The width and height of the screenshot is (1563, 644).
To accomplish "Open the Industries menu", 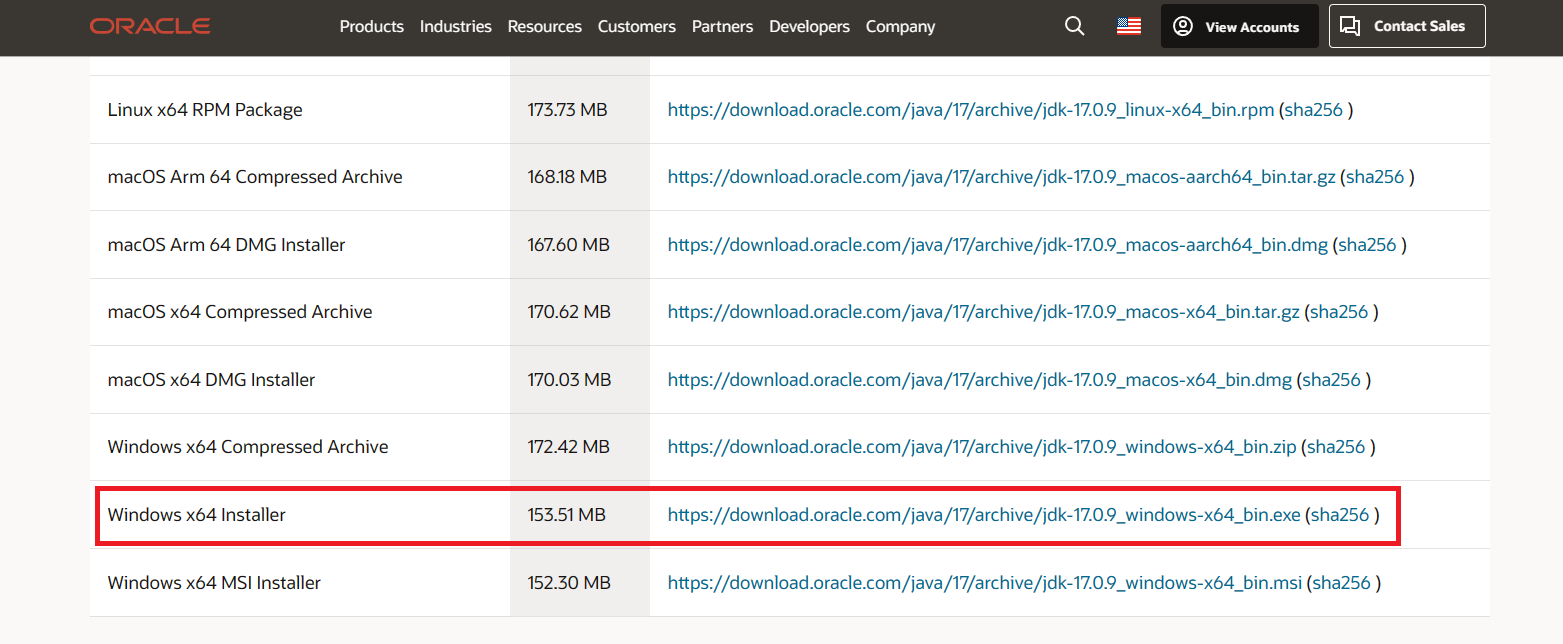I will 456,27.
